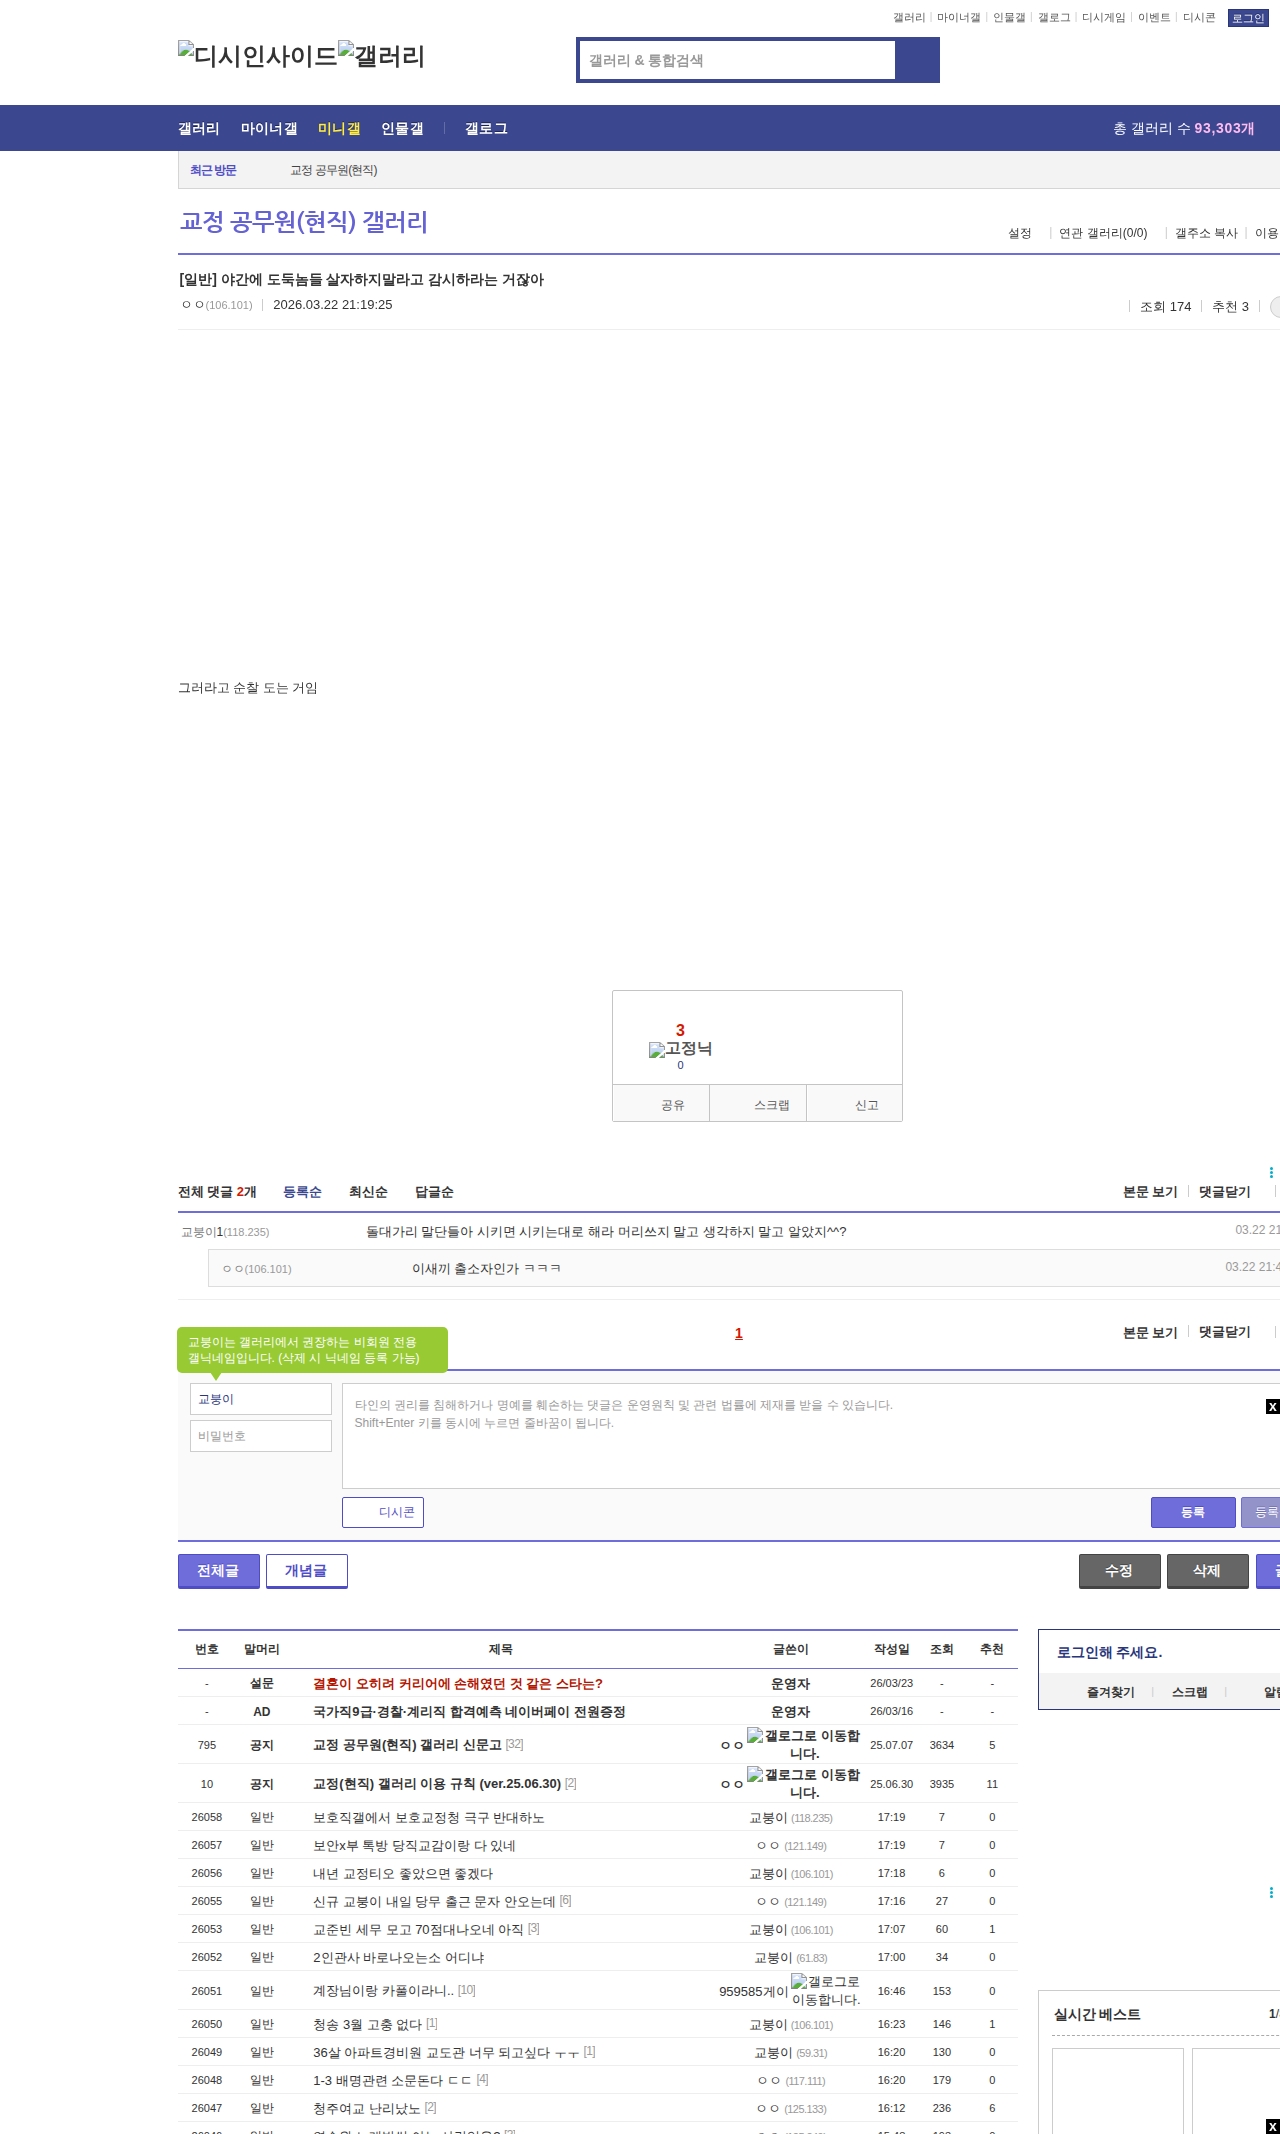Open post 교준빈 세무 모고 70점대나오네 아직
This screenshot has height=2134, width=1280.
418,1930
